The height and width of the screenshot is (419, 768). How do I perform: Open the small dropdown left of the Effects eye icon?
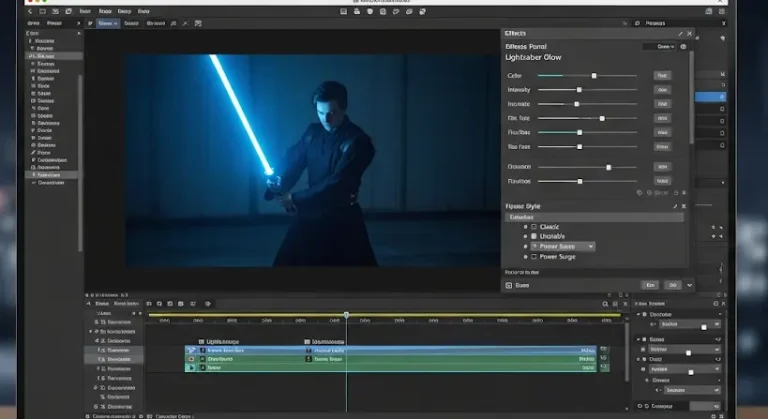tap(659, 47)
